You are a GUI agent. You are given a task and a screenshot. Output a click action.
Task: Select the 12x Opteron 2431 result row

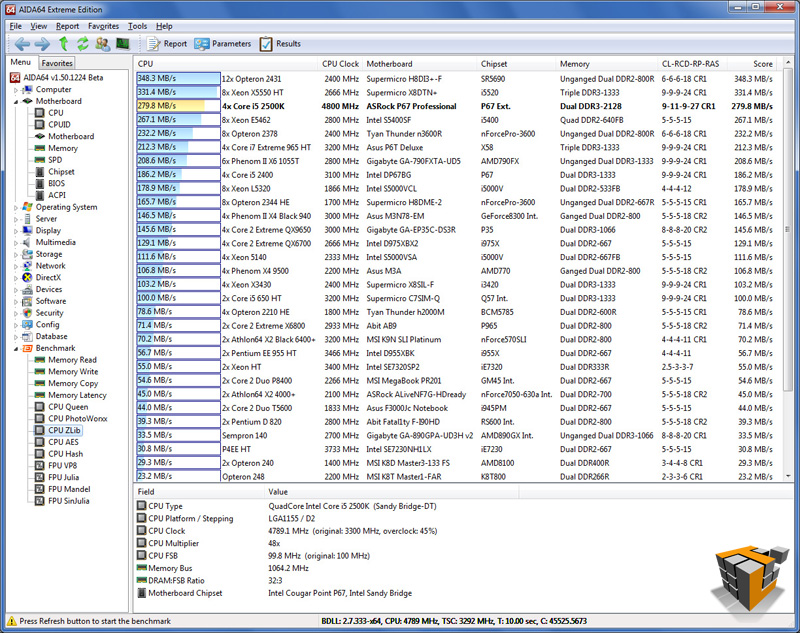pos(457,79)
